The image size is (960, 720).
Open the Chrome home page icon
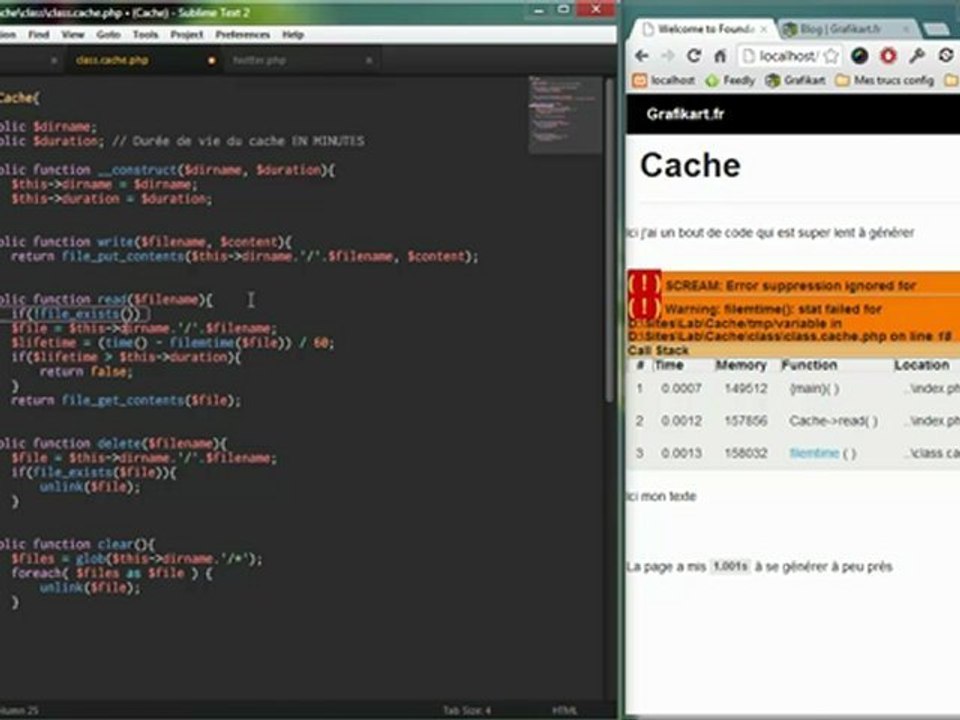tap(720, 56)
